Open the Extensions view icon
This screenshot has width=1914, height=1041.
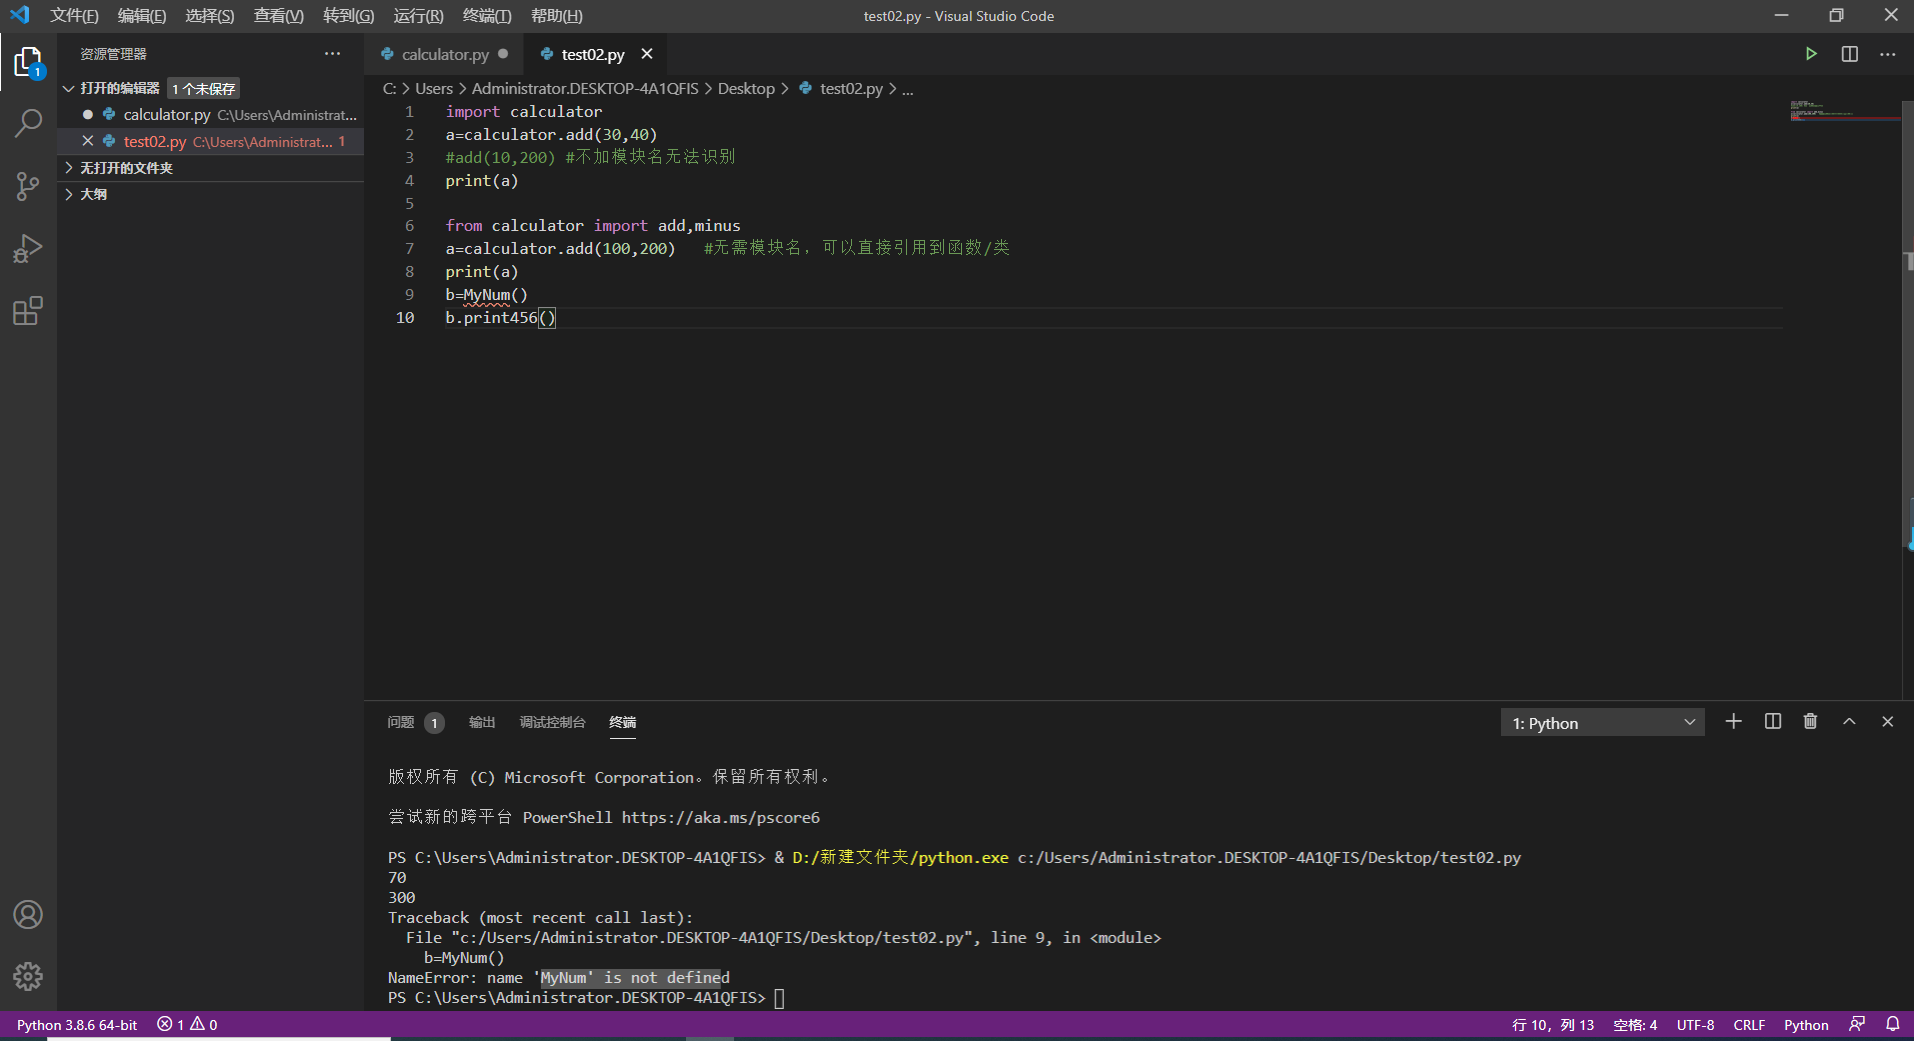point(28,311)
